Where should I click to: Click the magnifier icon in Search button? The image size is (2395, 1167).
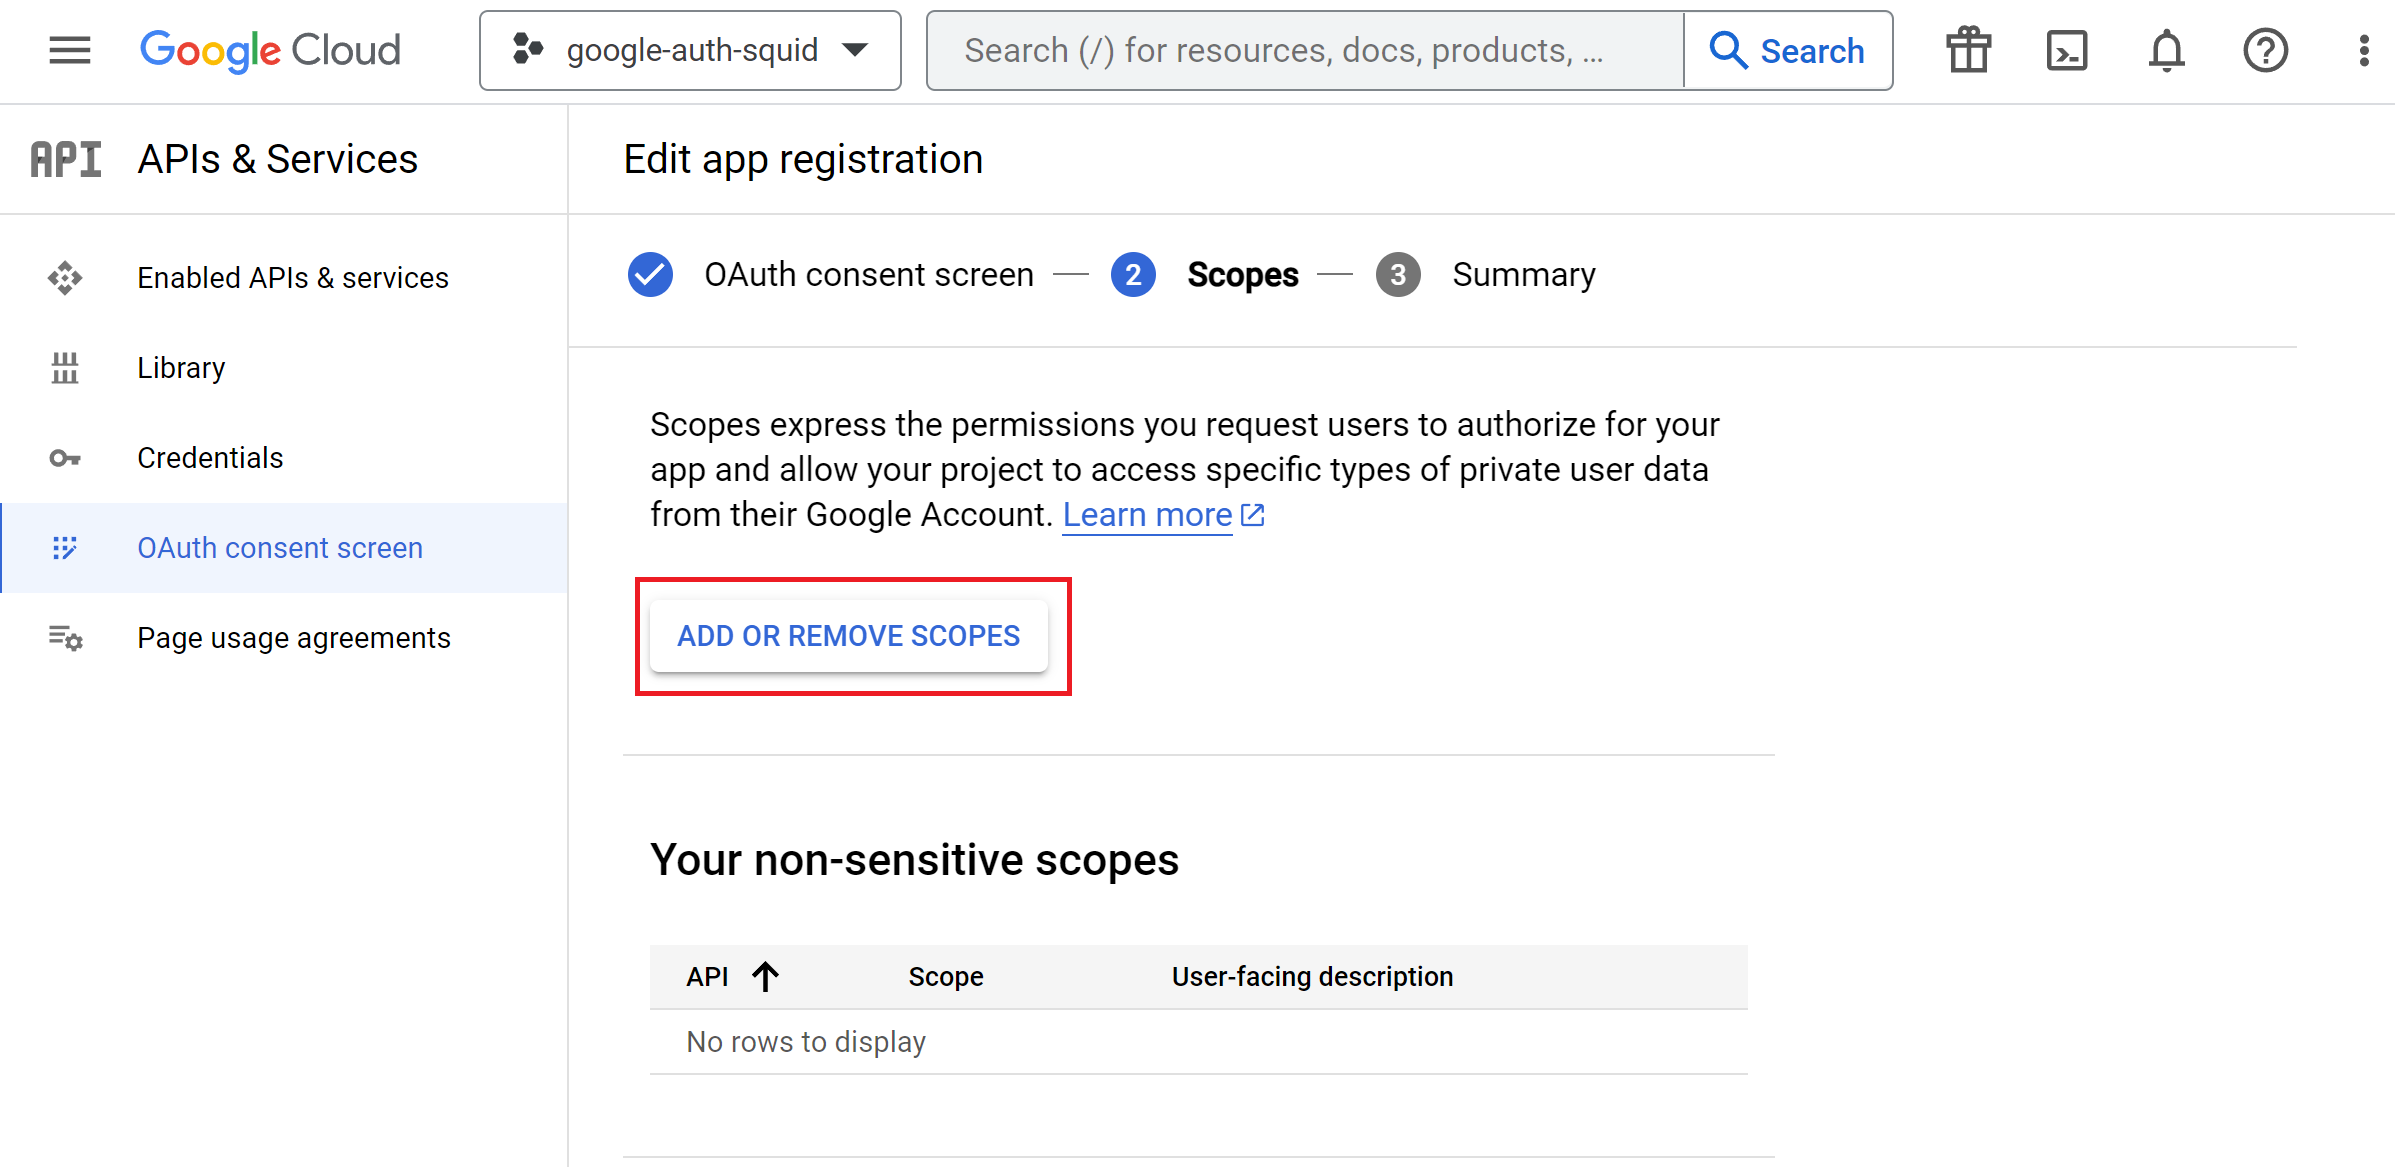1728,49
